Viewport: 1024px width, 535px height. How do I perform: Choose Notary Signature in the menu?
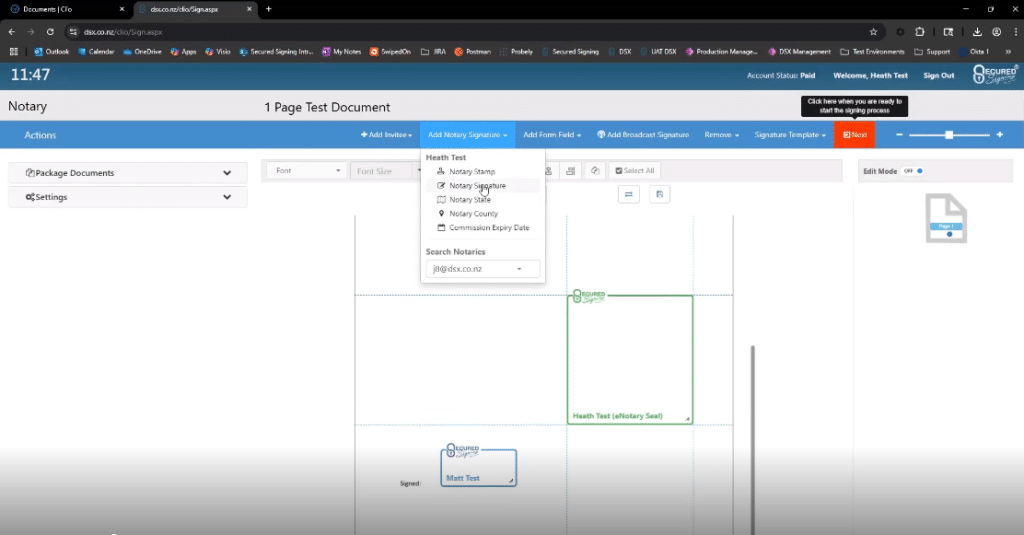[x=477, y=186]
